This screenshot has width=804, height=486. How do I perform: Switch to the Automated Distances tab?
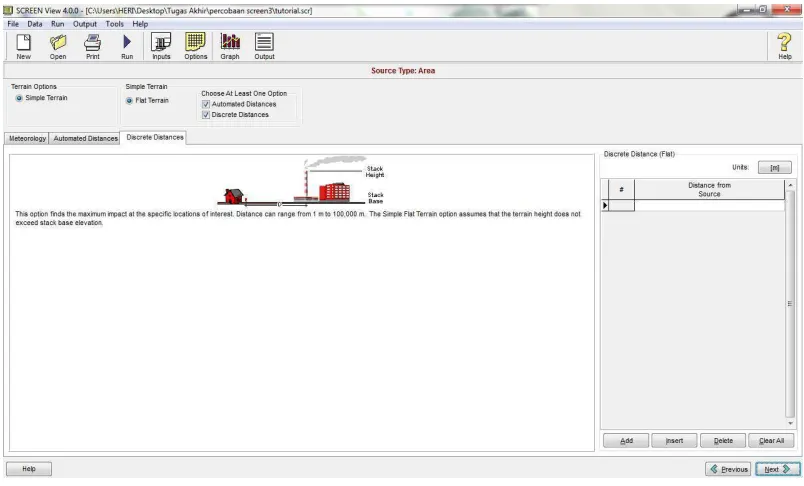click(x=86, y=138)
